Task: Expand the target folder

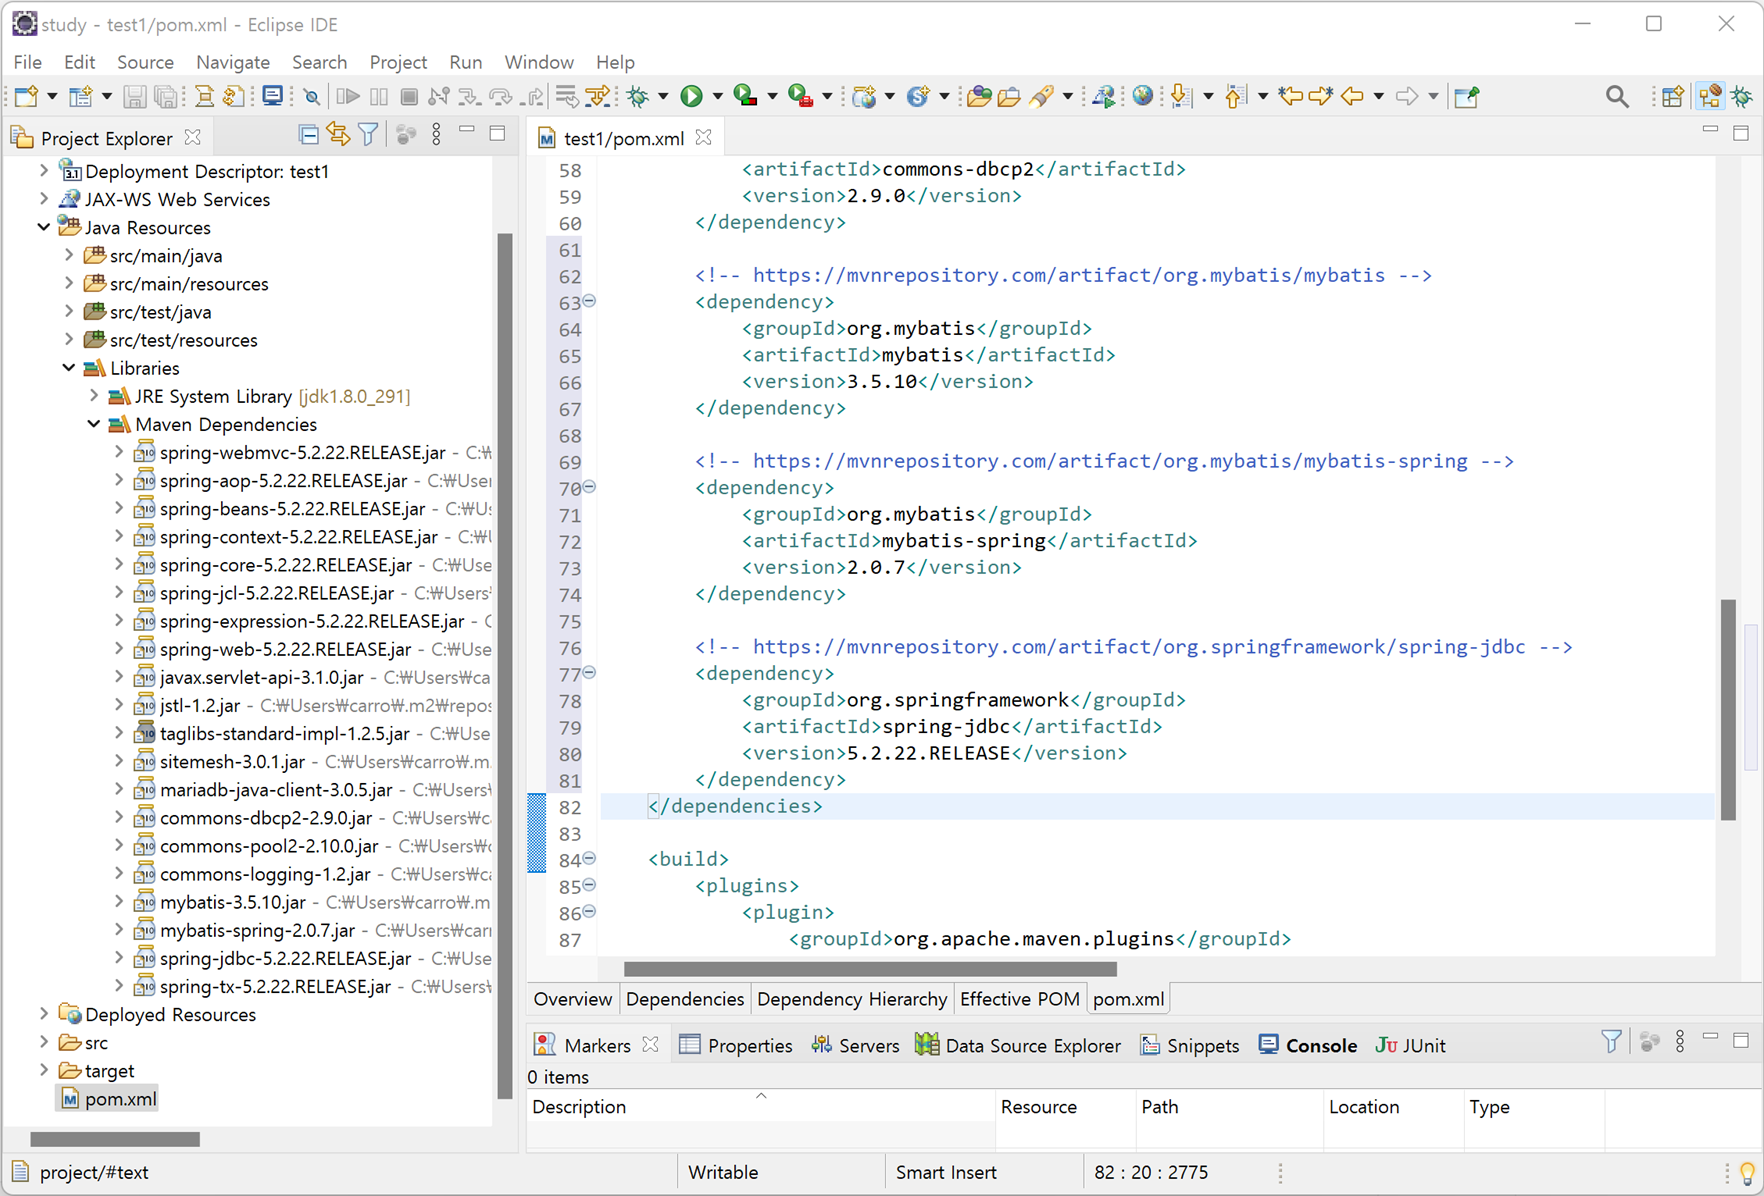Action: 44,1070
